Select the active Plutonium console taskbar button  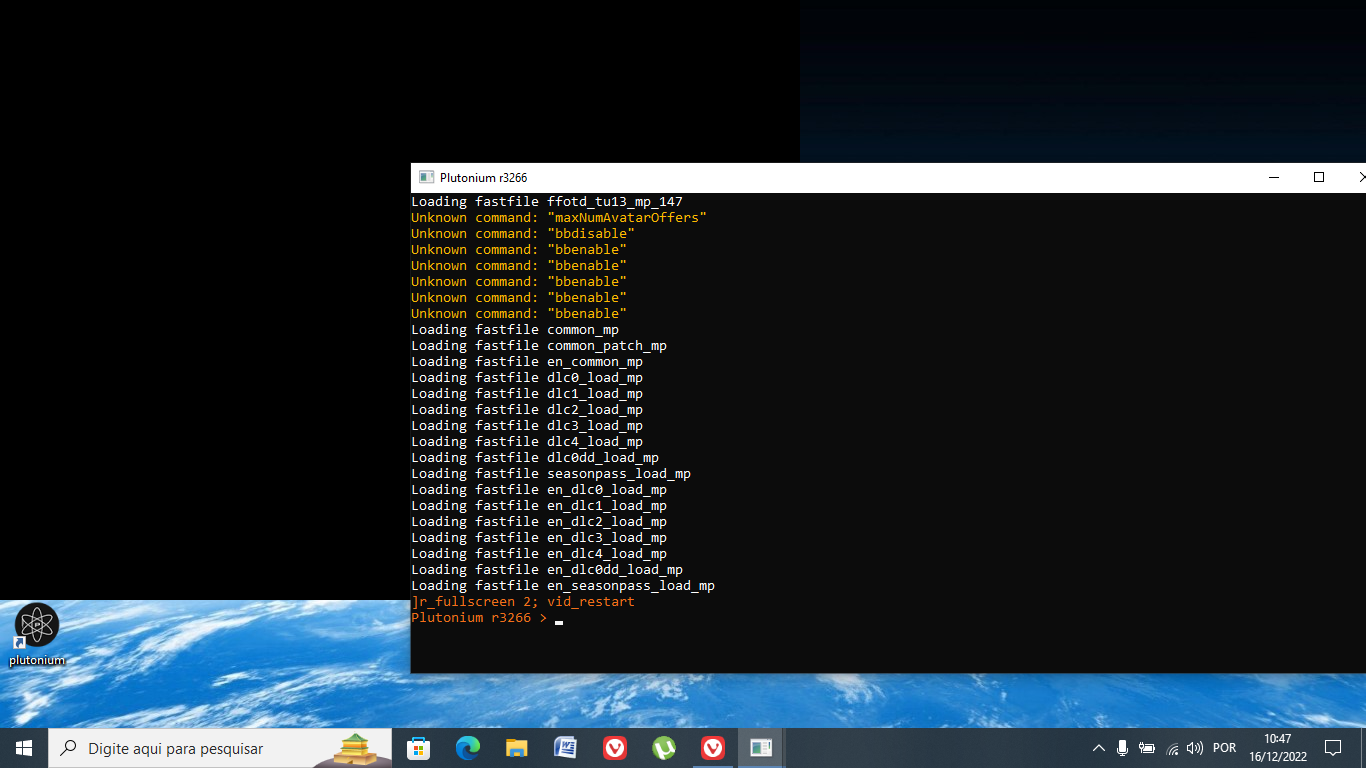(761, 748)
